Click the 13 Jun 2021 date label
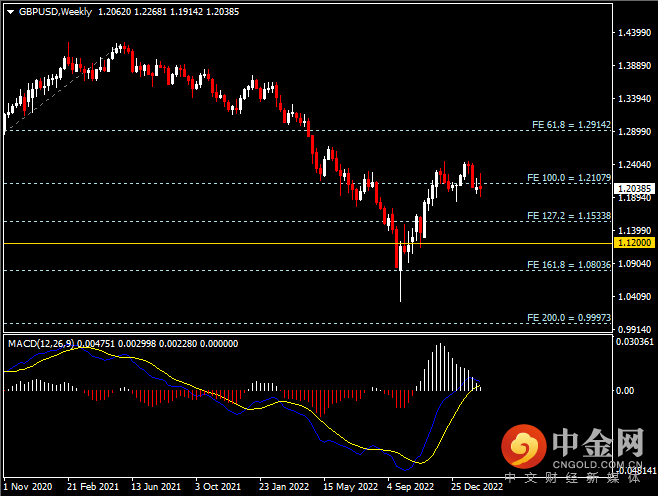658x496 pixels. [156, 487]
